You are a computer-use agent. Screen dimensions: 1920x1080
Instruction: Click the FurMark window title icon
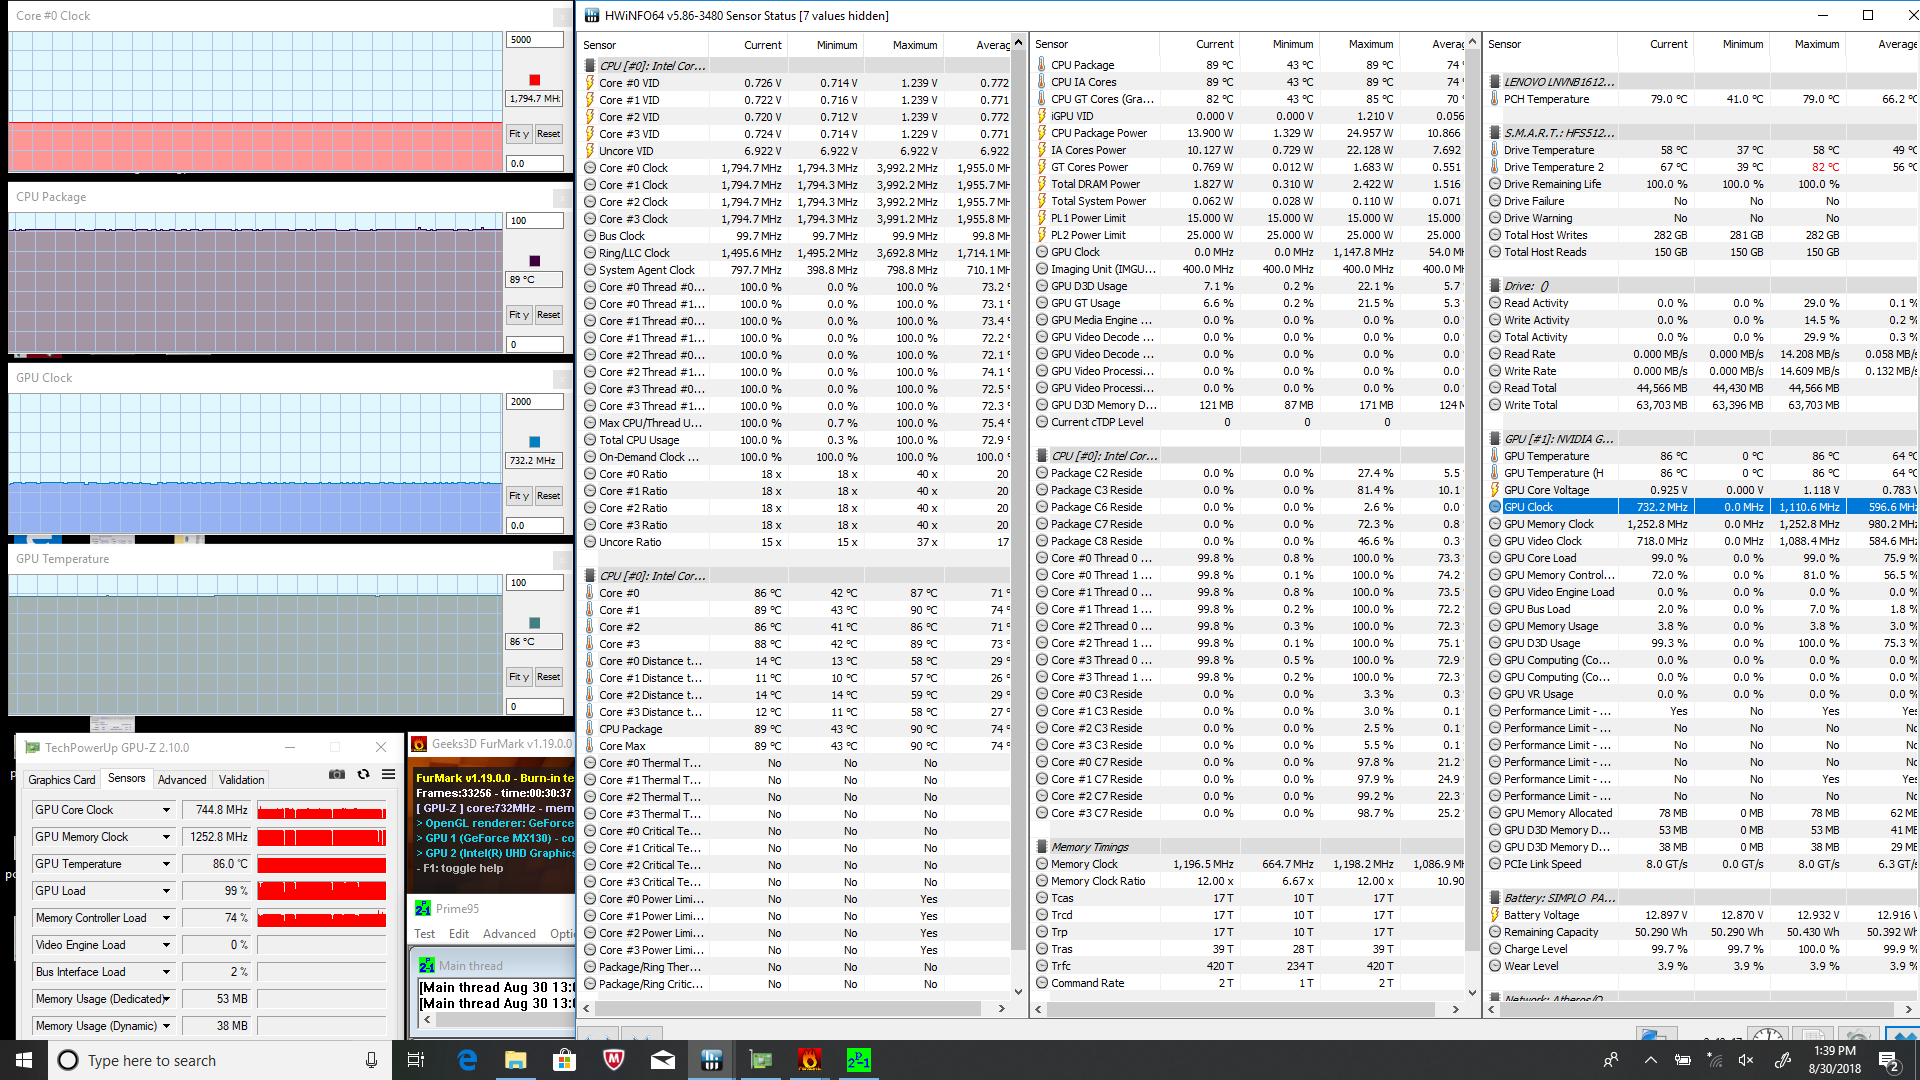pos(420,744)
